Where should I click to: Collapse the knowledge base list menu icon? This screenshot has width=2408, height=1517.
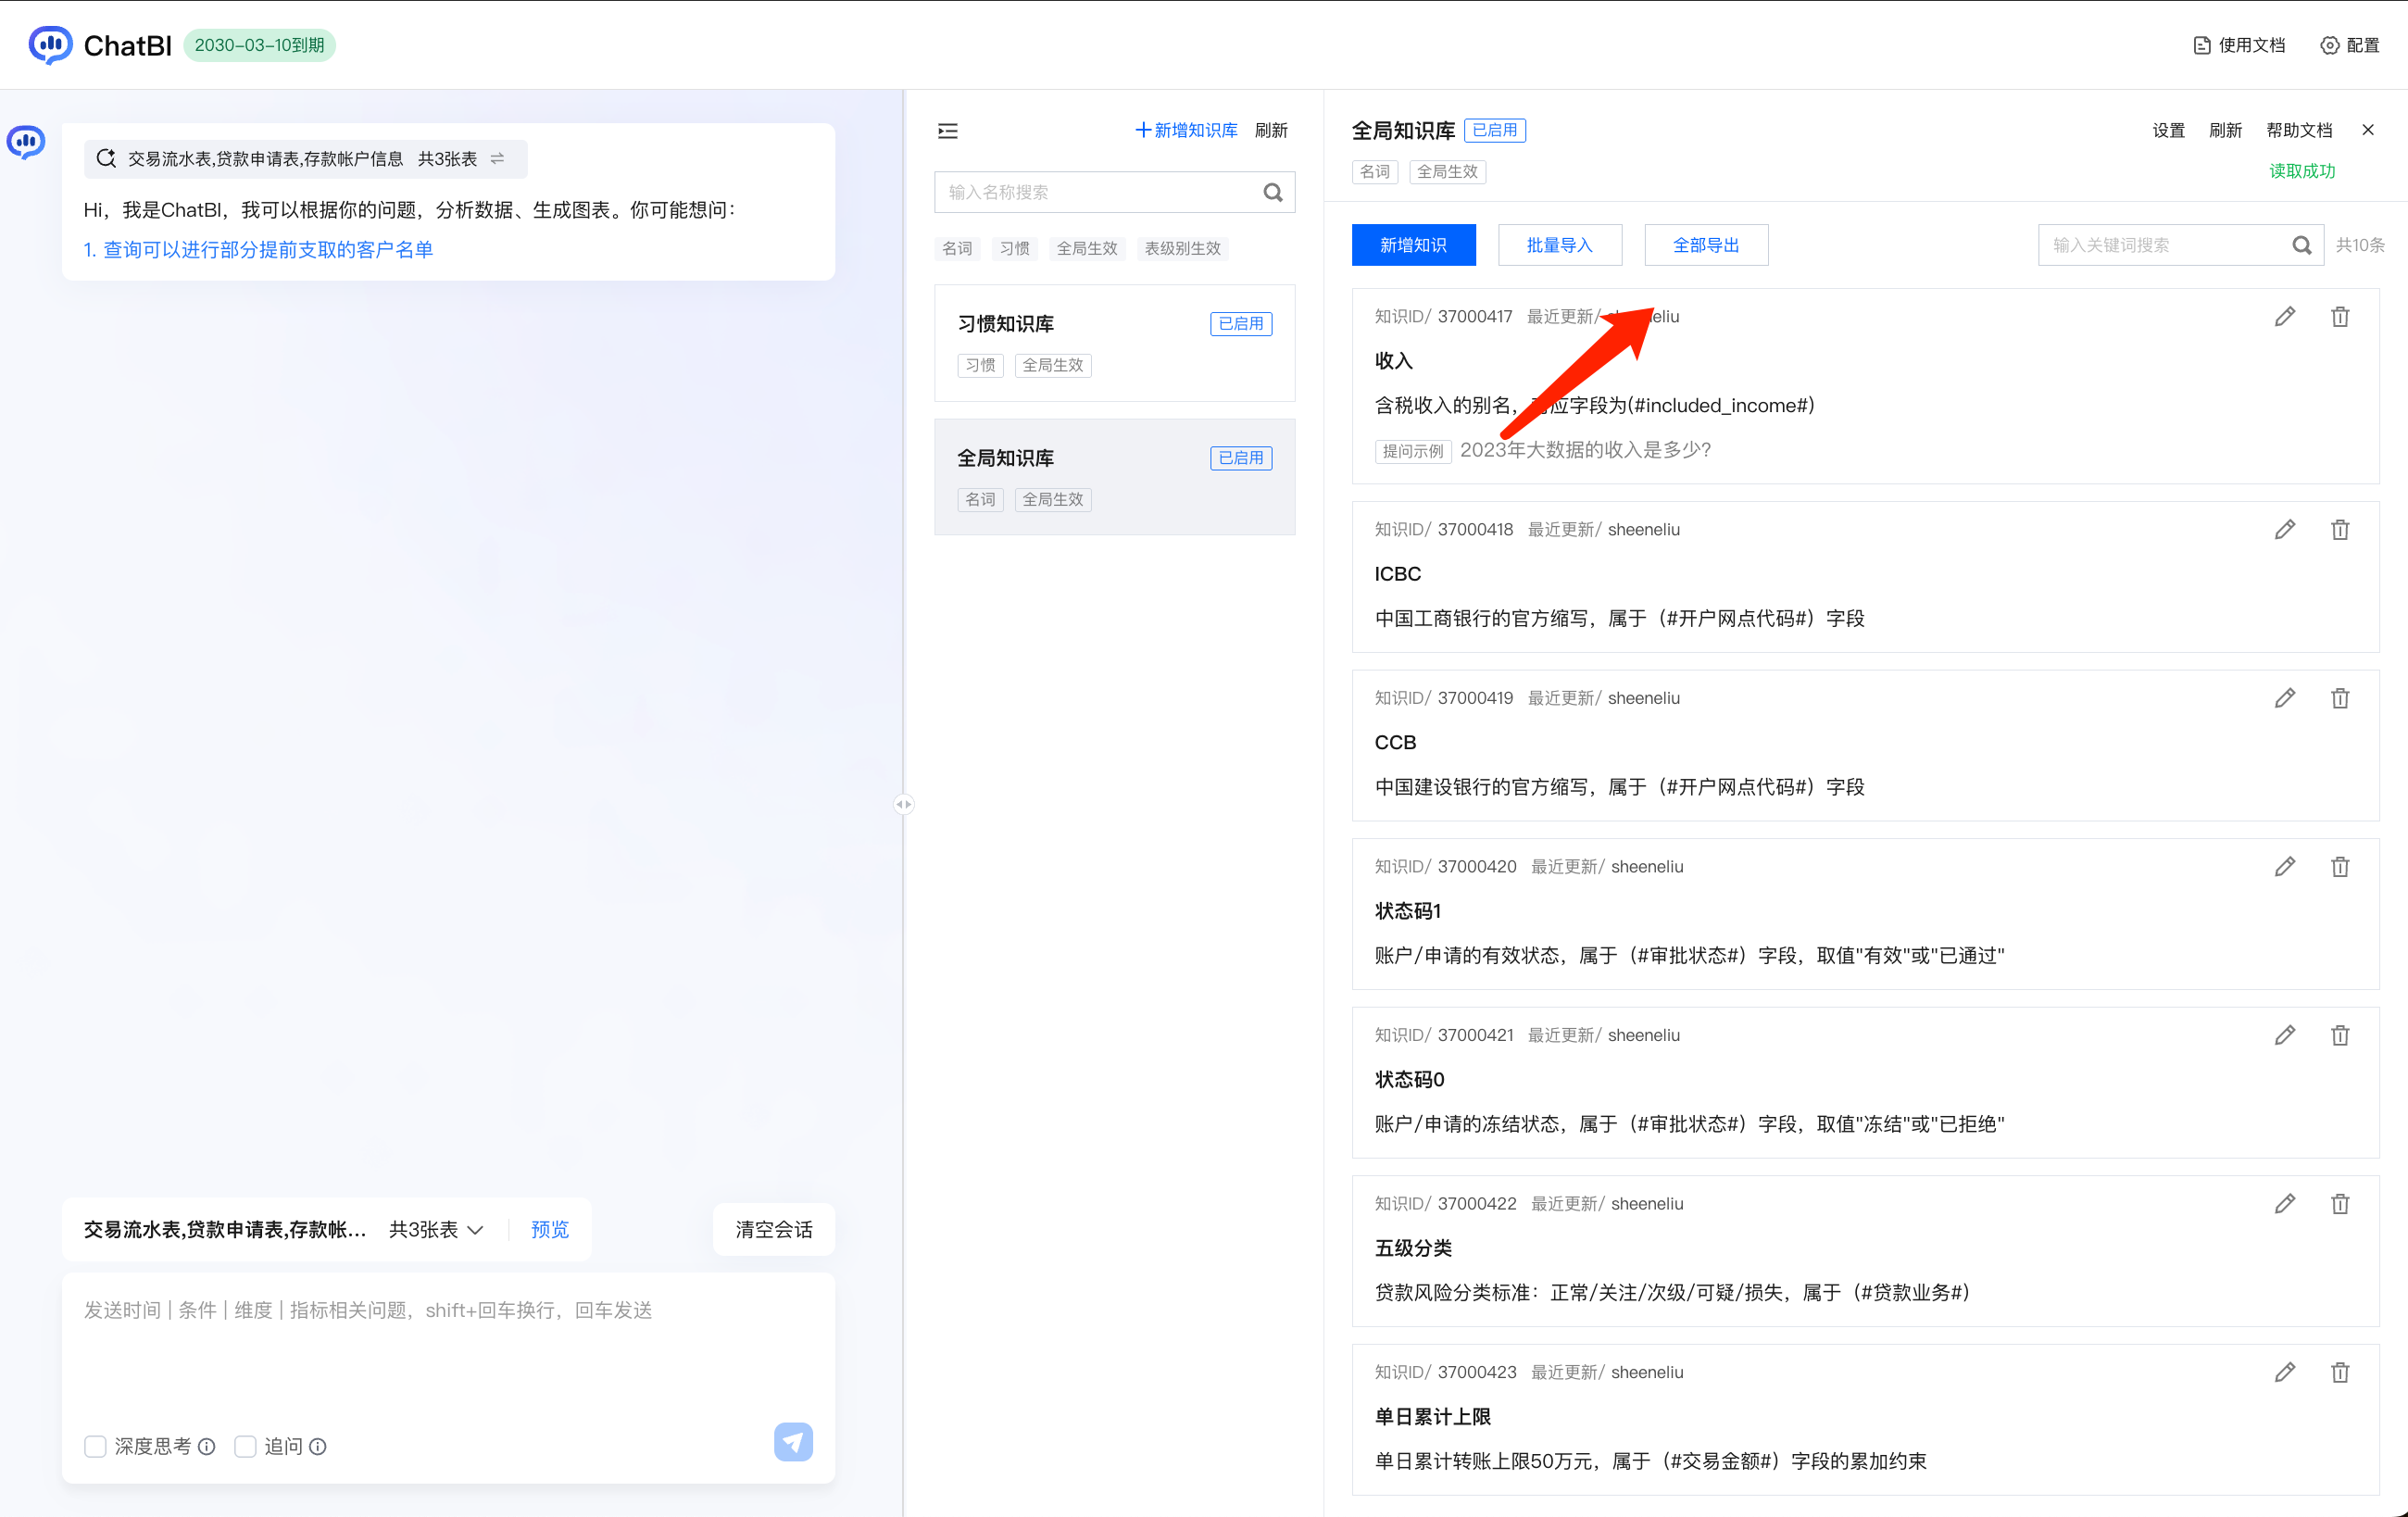[x=947, y=130]
